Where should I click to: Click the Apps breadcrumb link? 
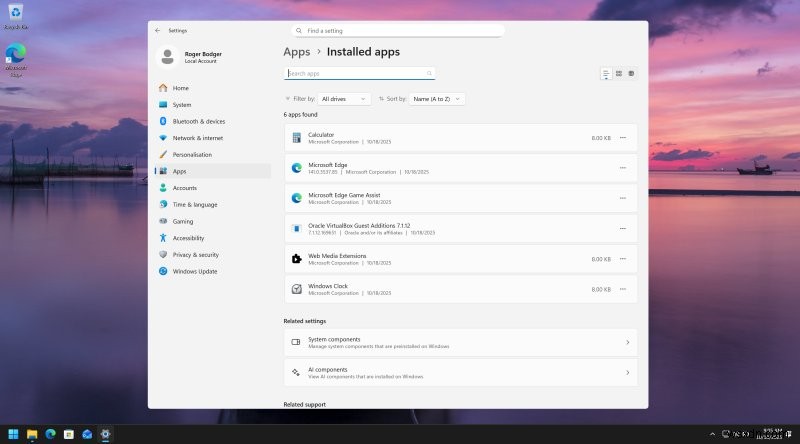[x=297, y=52]
